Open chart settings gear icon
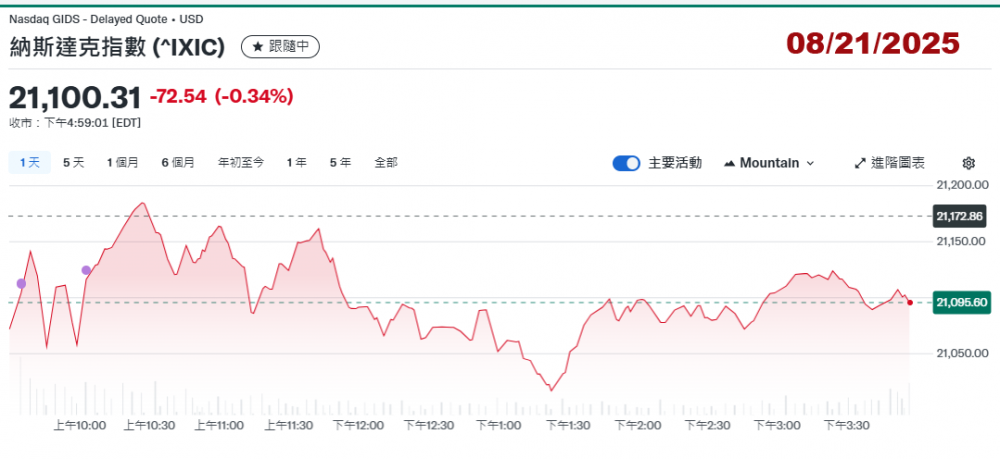This screenshot has width=1000, height=459. (x=968, y=163)
